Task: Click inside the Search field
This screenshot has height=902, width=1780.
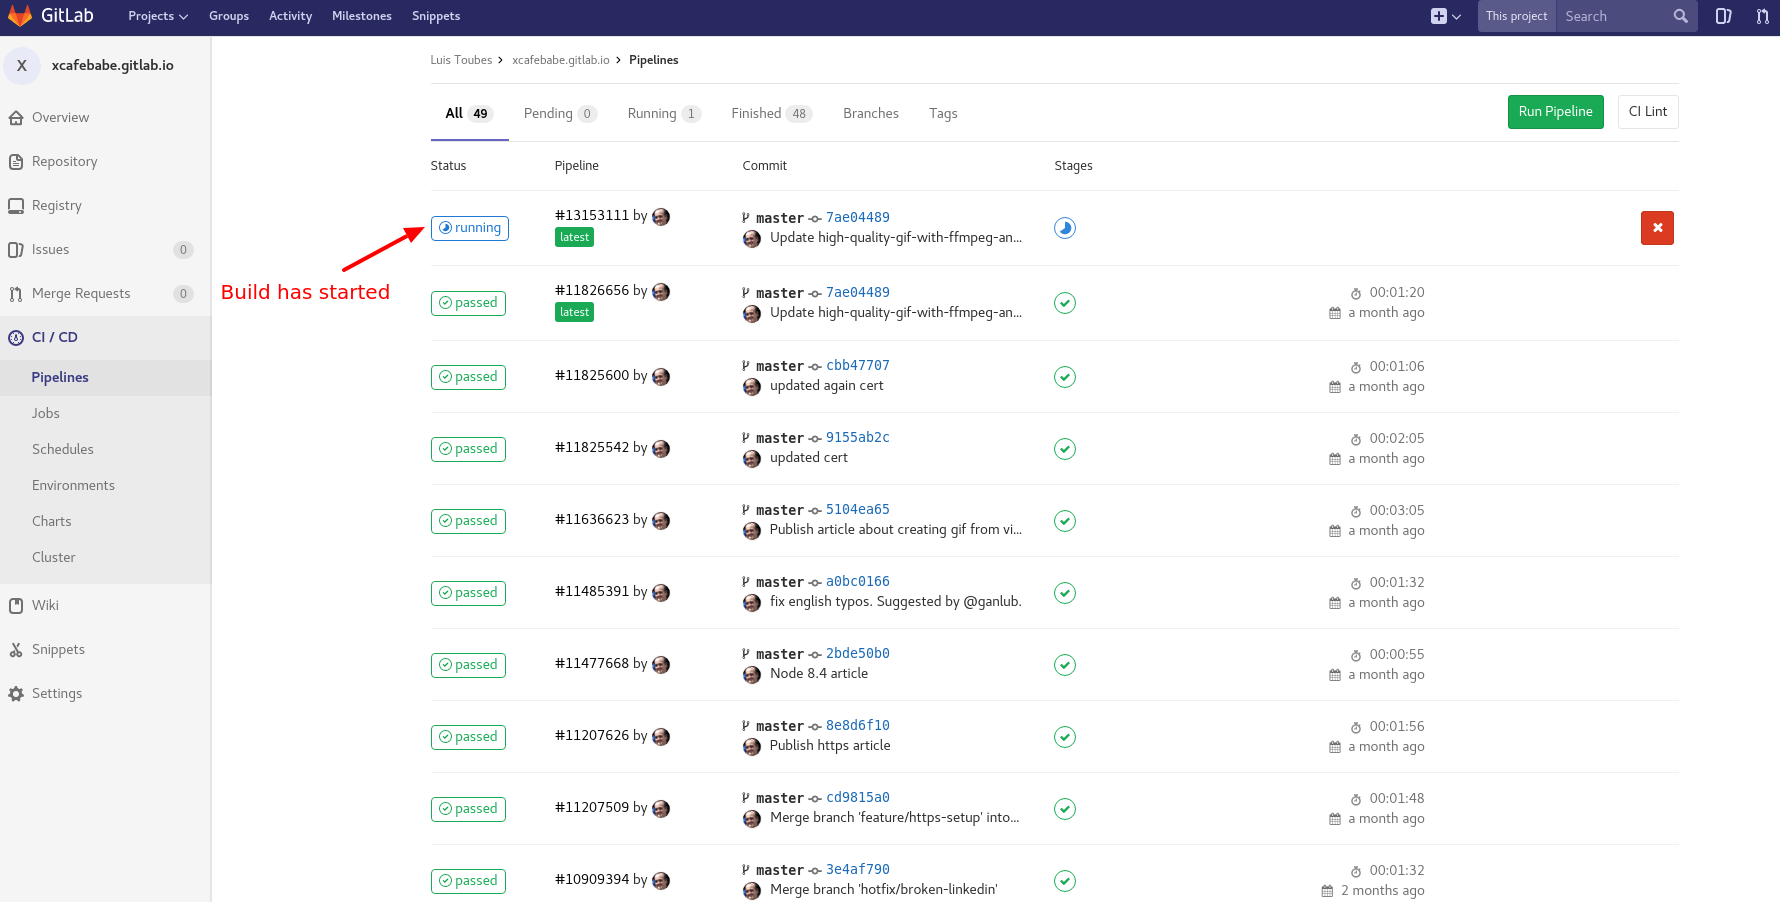Action: click(x=1615, y=16)
